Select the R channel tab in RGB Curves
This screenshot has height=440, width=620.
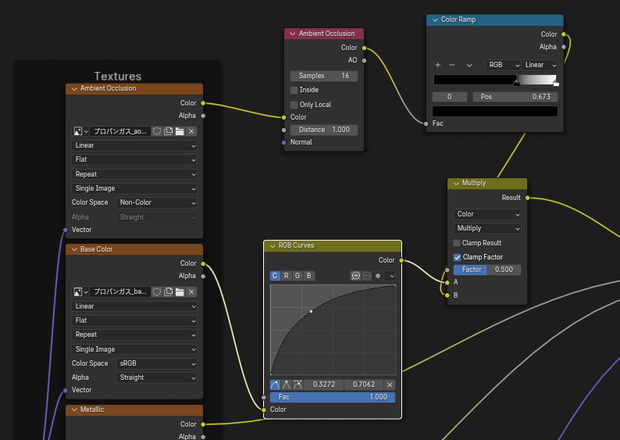pyautogui.click(x=286, y=276)
